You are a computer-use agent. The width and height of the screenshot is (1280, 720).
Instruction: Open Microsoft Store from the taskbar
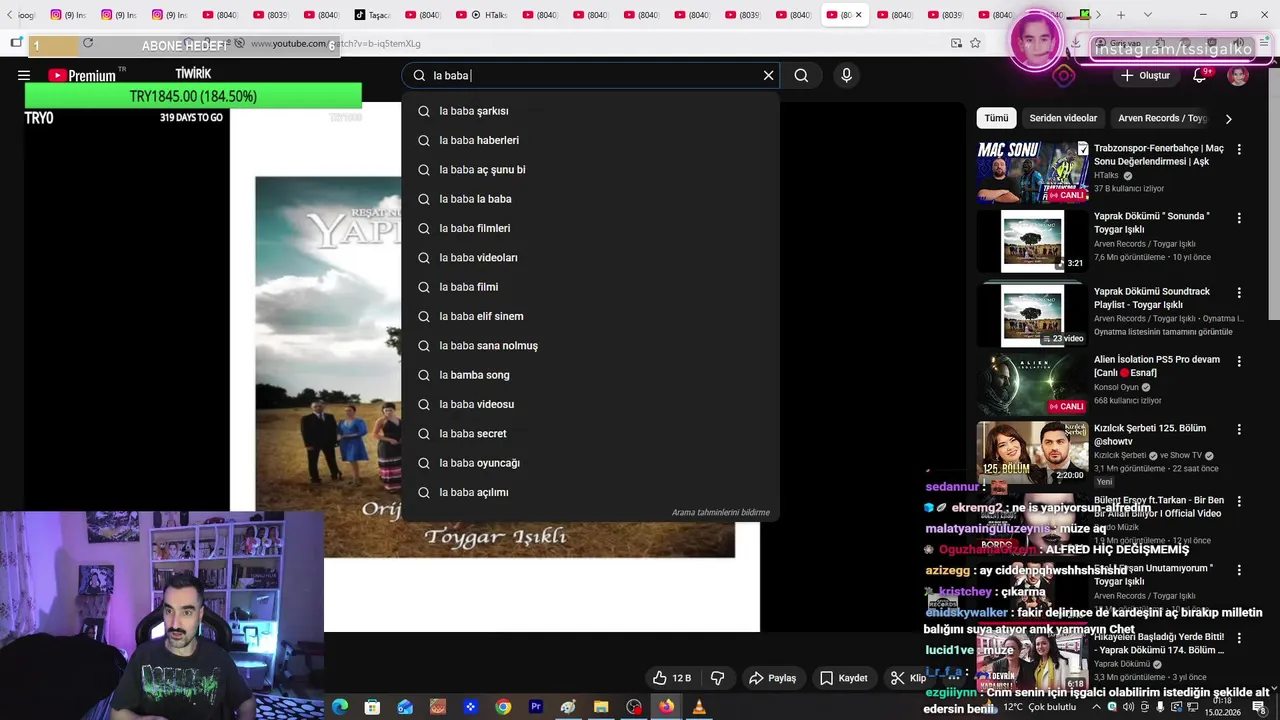(373, 707)
